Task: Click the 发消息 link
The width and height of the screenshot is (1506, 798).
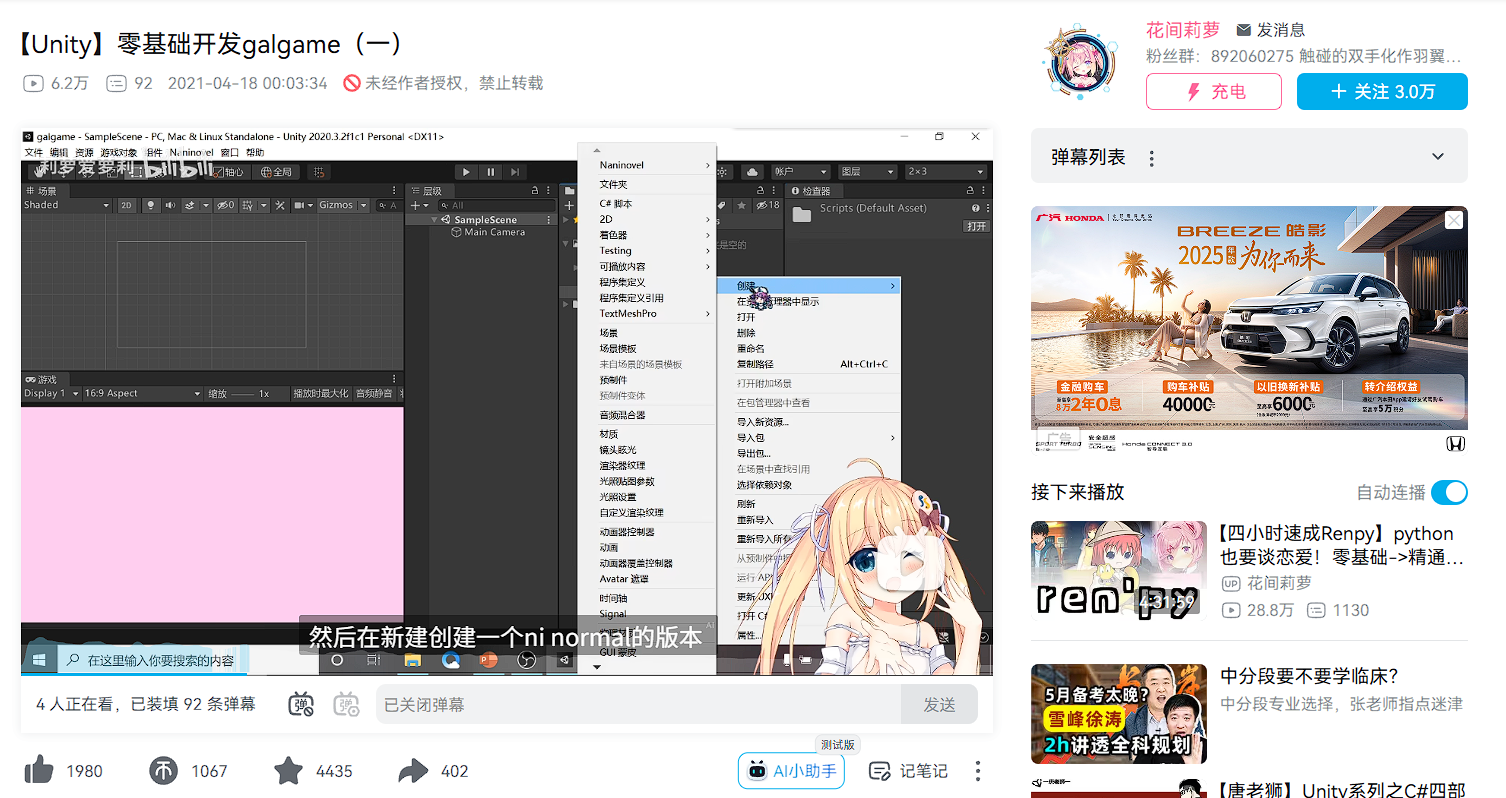Action: 1271,30
